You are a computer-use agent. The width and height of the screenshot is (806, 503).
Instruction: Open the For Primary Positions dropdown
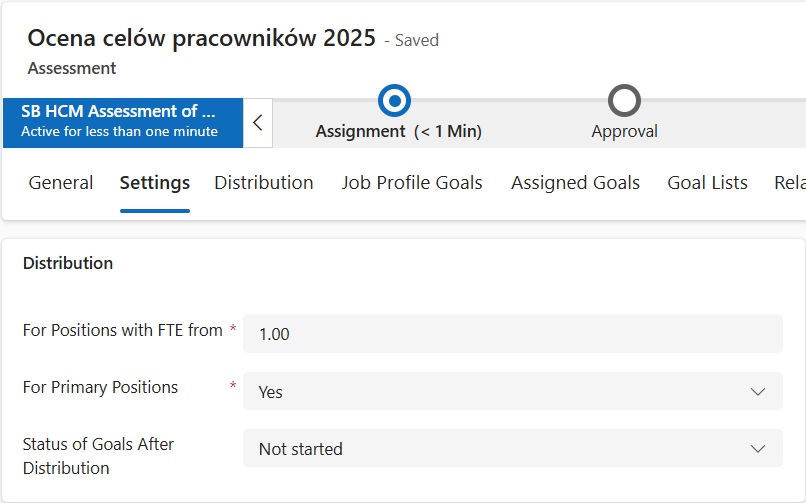[500, 392]
